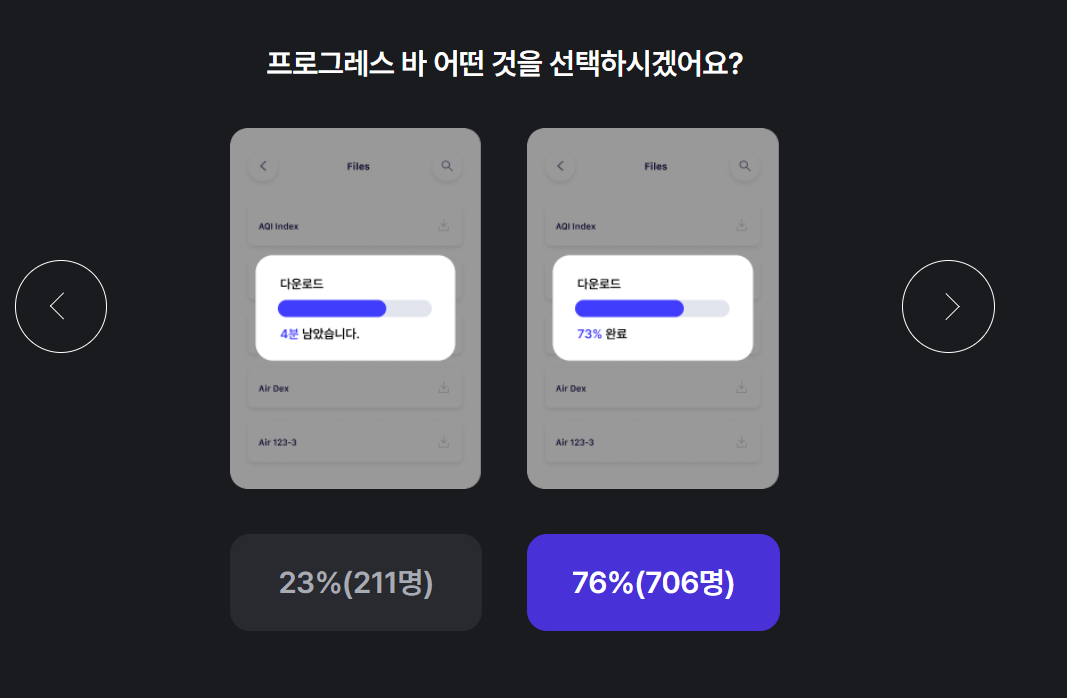This screenshot has width=1067, height=698.
Task: Select the 23%(211명) result button
Action: 356,582
